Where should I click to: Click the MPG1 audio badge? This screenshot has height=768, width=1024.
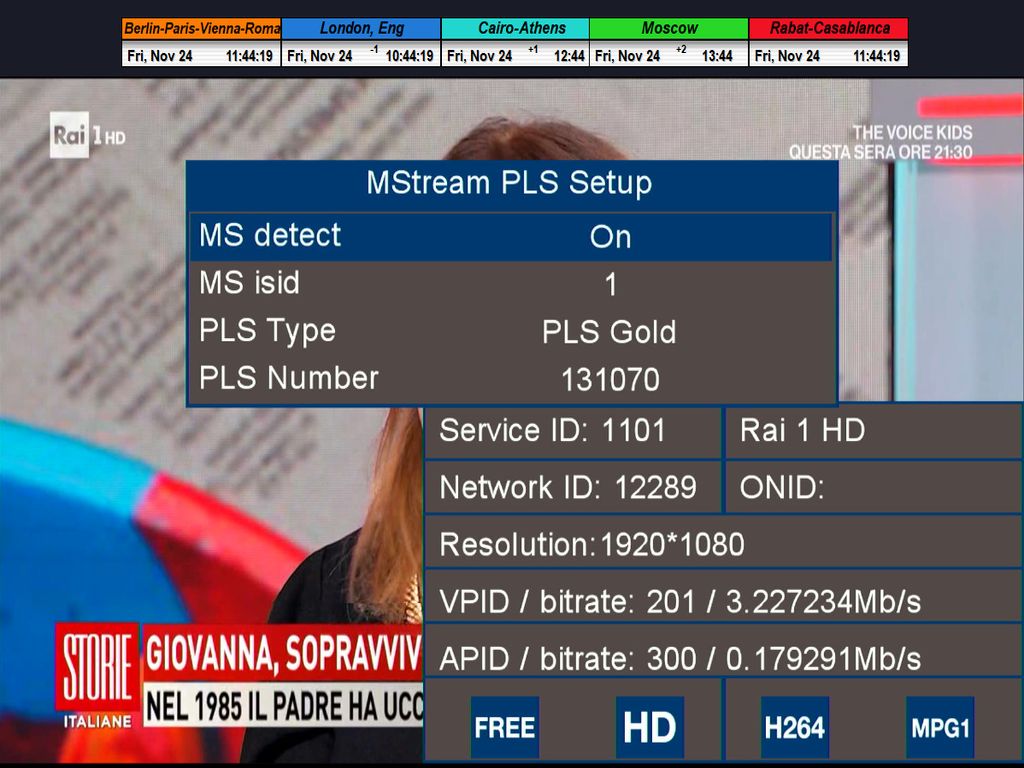click(x=940, y=727)
